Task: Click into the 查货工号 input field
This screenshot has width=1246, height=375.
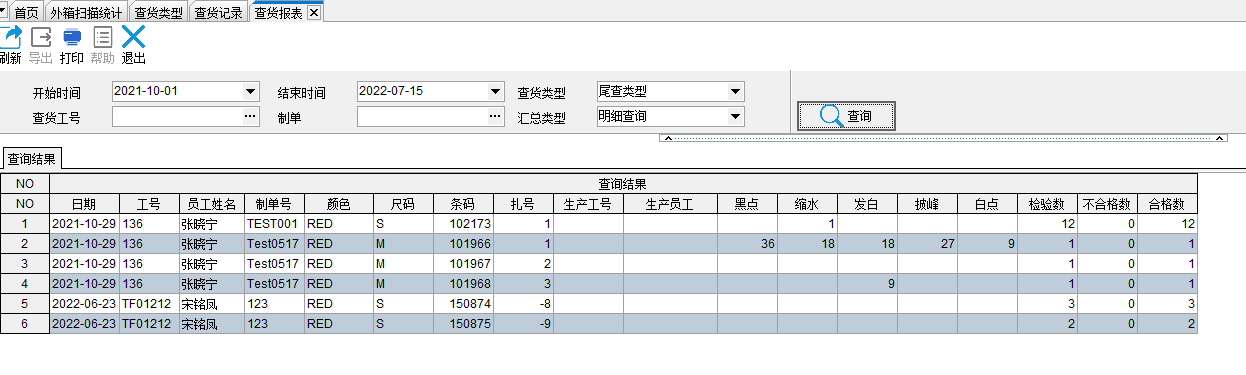Action: [178, 117]
